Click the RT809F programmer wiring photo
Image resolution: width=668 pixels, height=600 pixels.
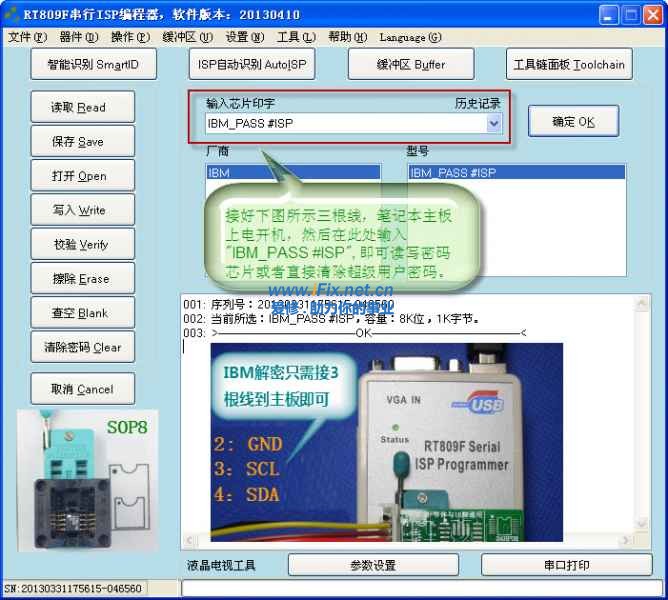[x=387, y=442]
